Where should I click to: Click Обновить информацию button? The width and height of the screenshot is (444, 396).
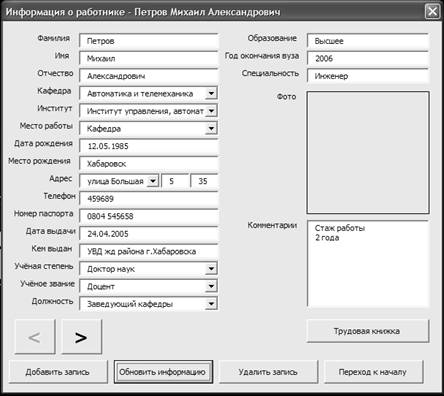point(163,372)
